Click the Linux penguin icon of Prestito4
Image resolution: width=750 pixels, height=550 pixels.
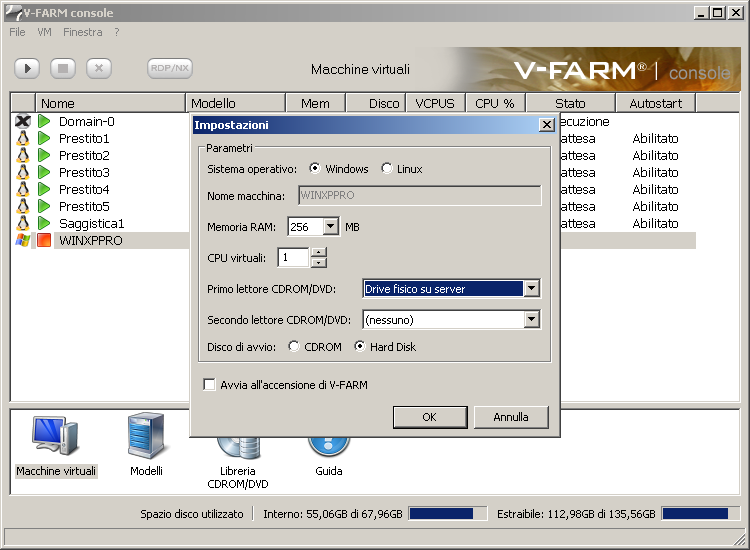22,189
